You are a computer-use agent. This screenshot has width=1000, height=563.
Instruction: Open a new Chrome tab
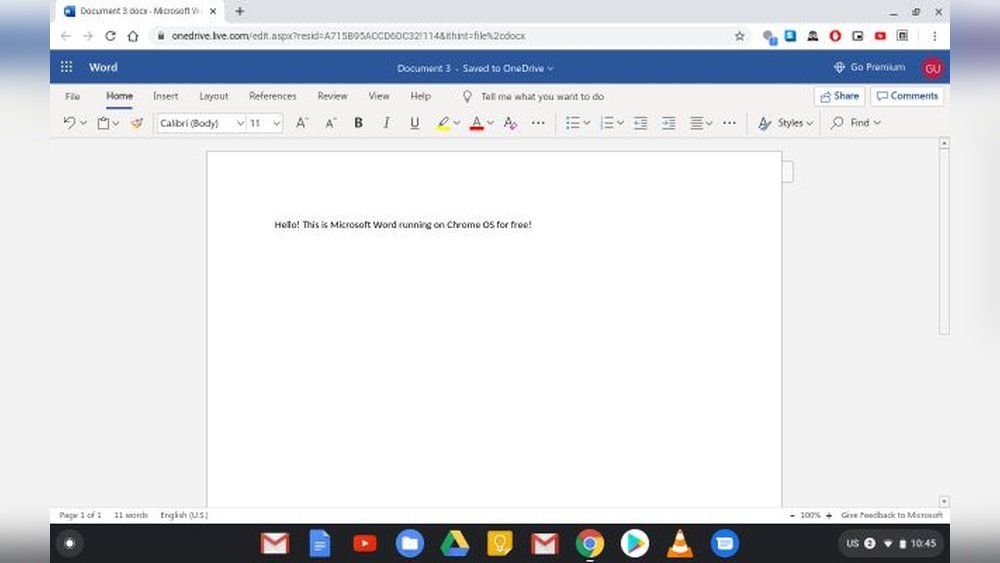[x=240, y=11]
